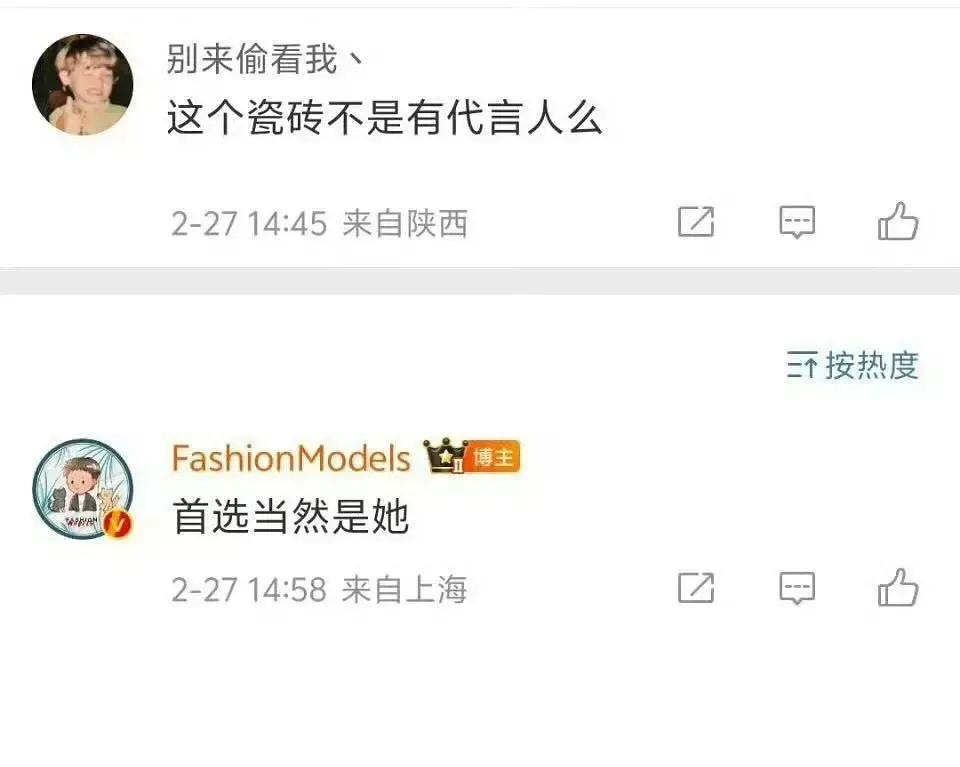This screenshot has width=960, height=767.
Task: Tap timestamp 2-27 14:58 来自上海
Action: pyautogui.click(x=320, y=589)
